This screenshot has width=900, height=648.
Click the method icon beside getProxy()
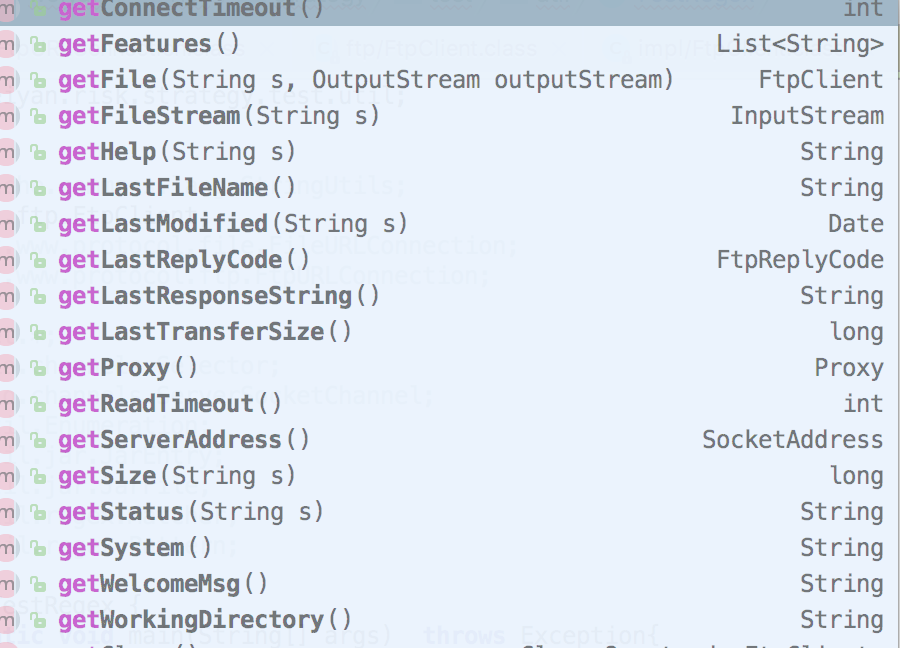8,367
